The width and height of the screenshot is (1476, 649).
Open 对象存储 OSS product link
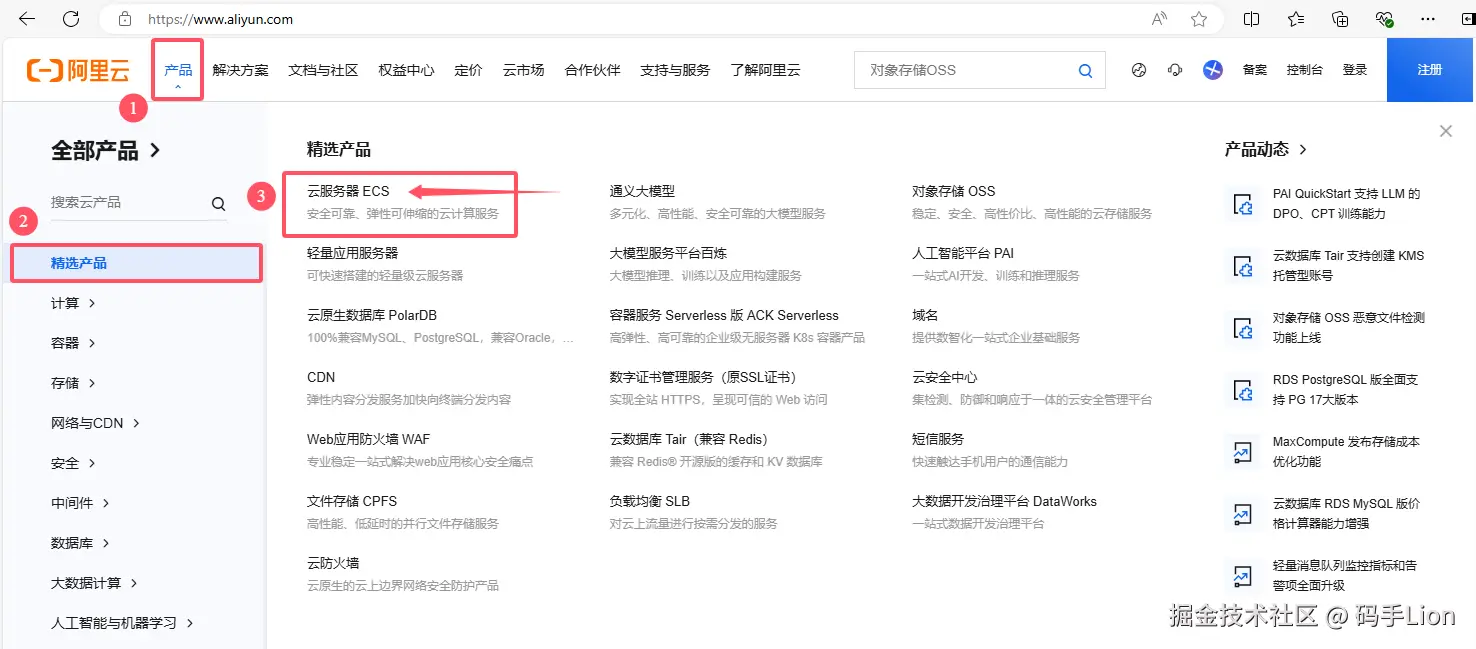953,191
